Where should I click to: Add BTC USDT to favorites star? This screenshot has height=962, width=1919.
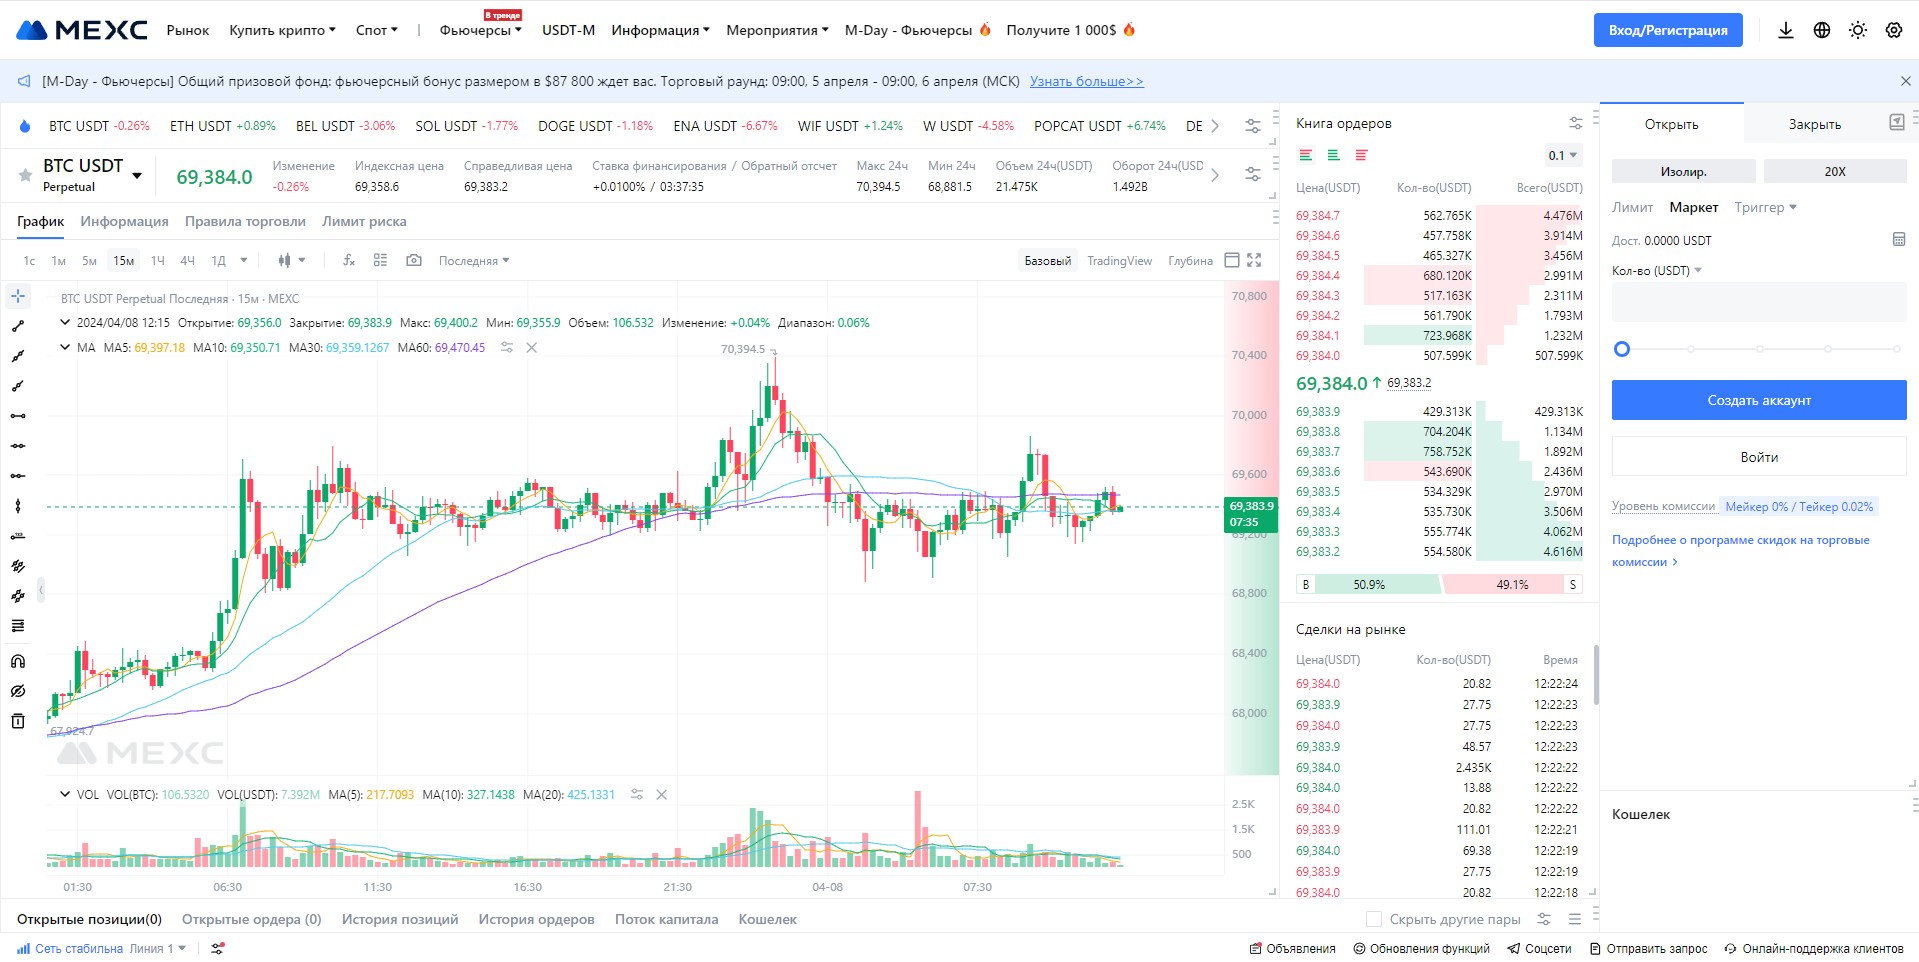pos(25,176)
